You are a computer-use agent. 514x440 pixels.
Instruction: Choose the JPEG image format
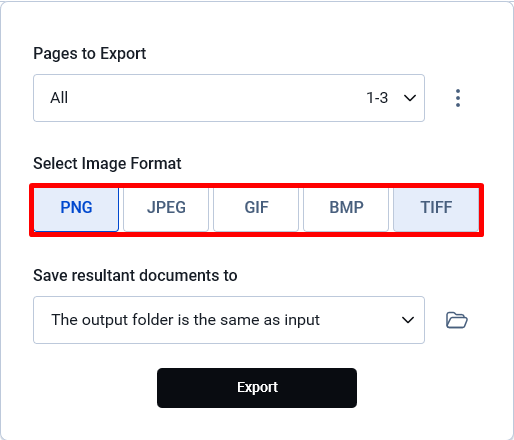point(166,210)
